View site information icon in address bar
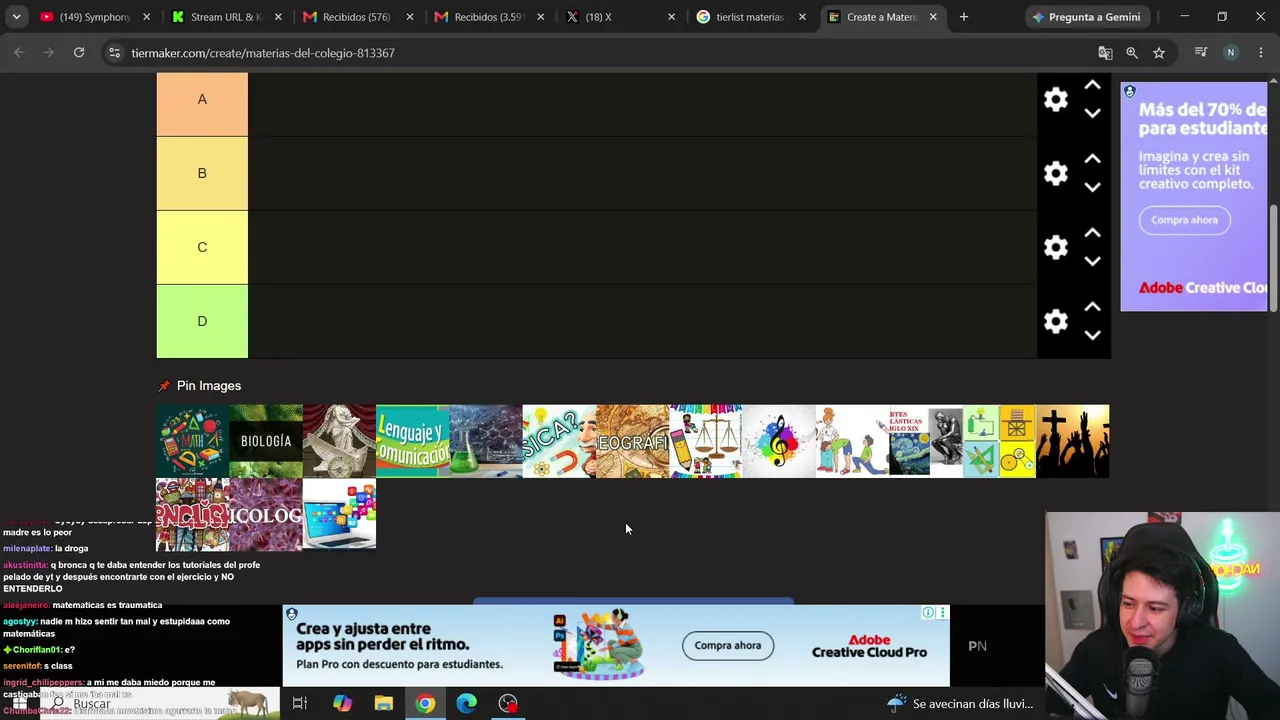This screenshot has height=720, width=1280. click(114, 53)
